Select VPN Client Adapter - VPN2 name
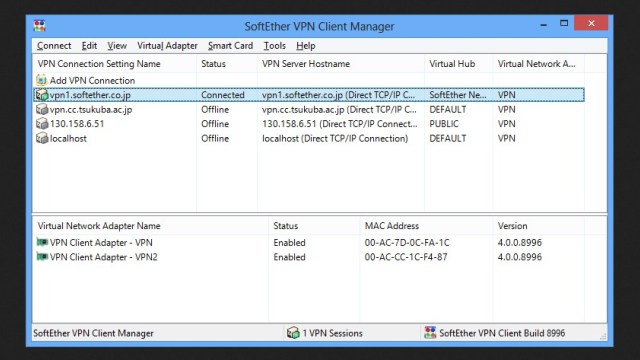Image resolution: width=640 pixels, height=360 pixels. [104, 257]
